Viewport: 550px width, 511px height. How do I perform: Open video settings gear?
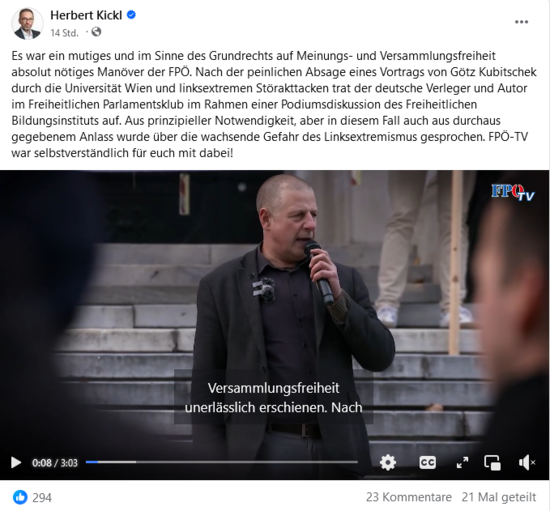[388, 463]
